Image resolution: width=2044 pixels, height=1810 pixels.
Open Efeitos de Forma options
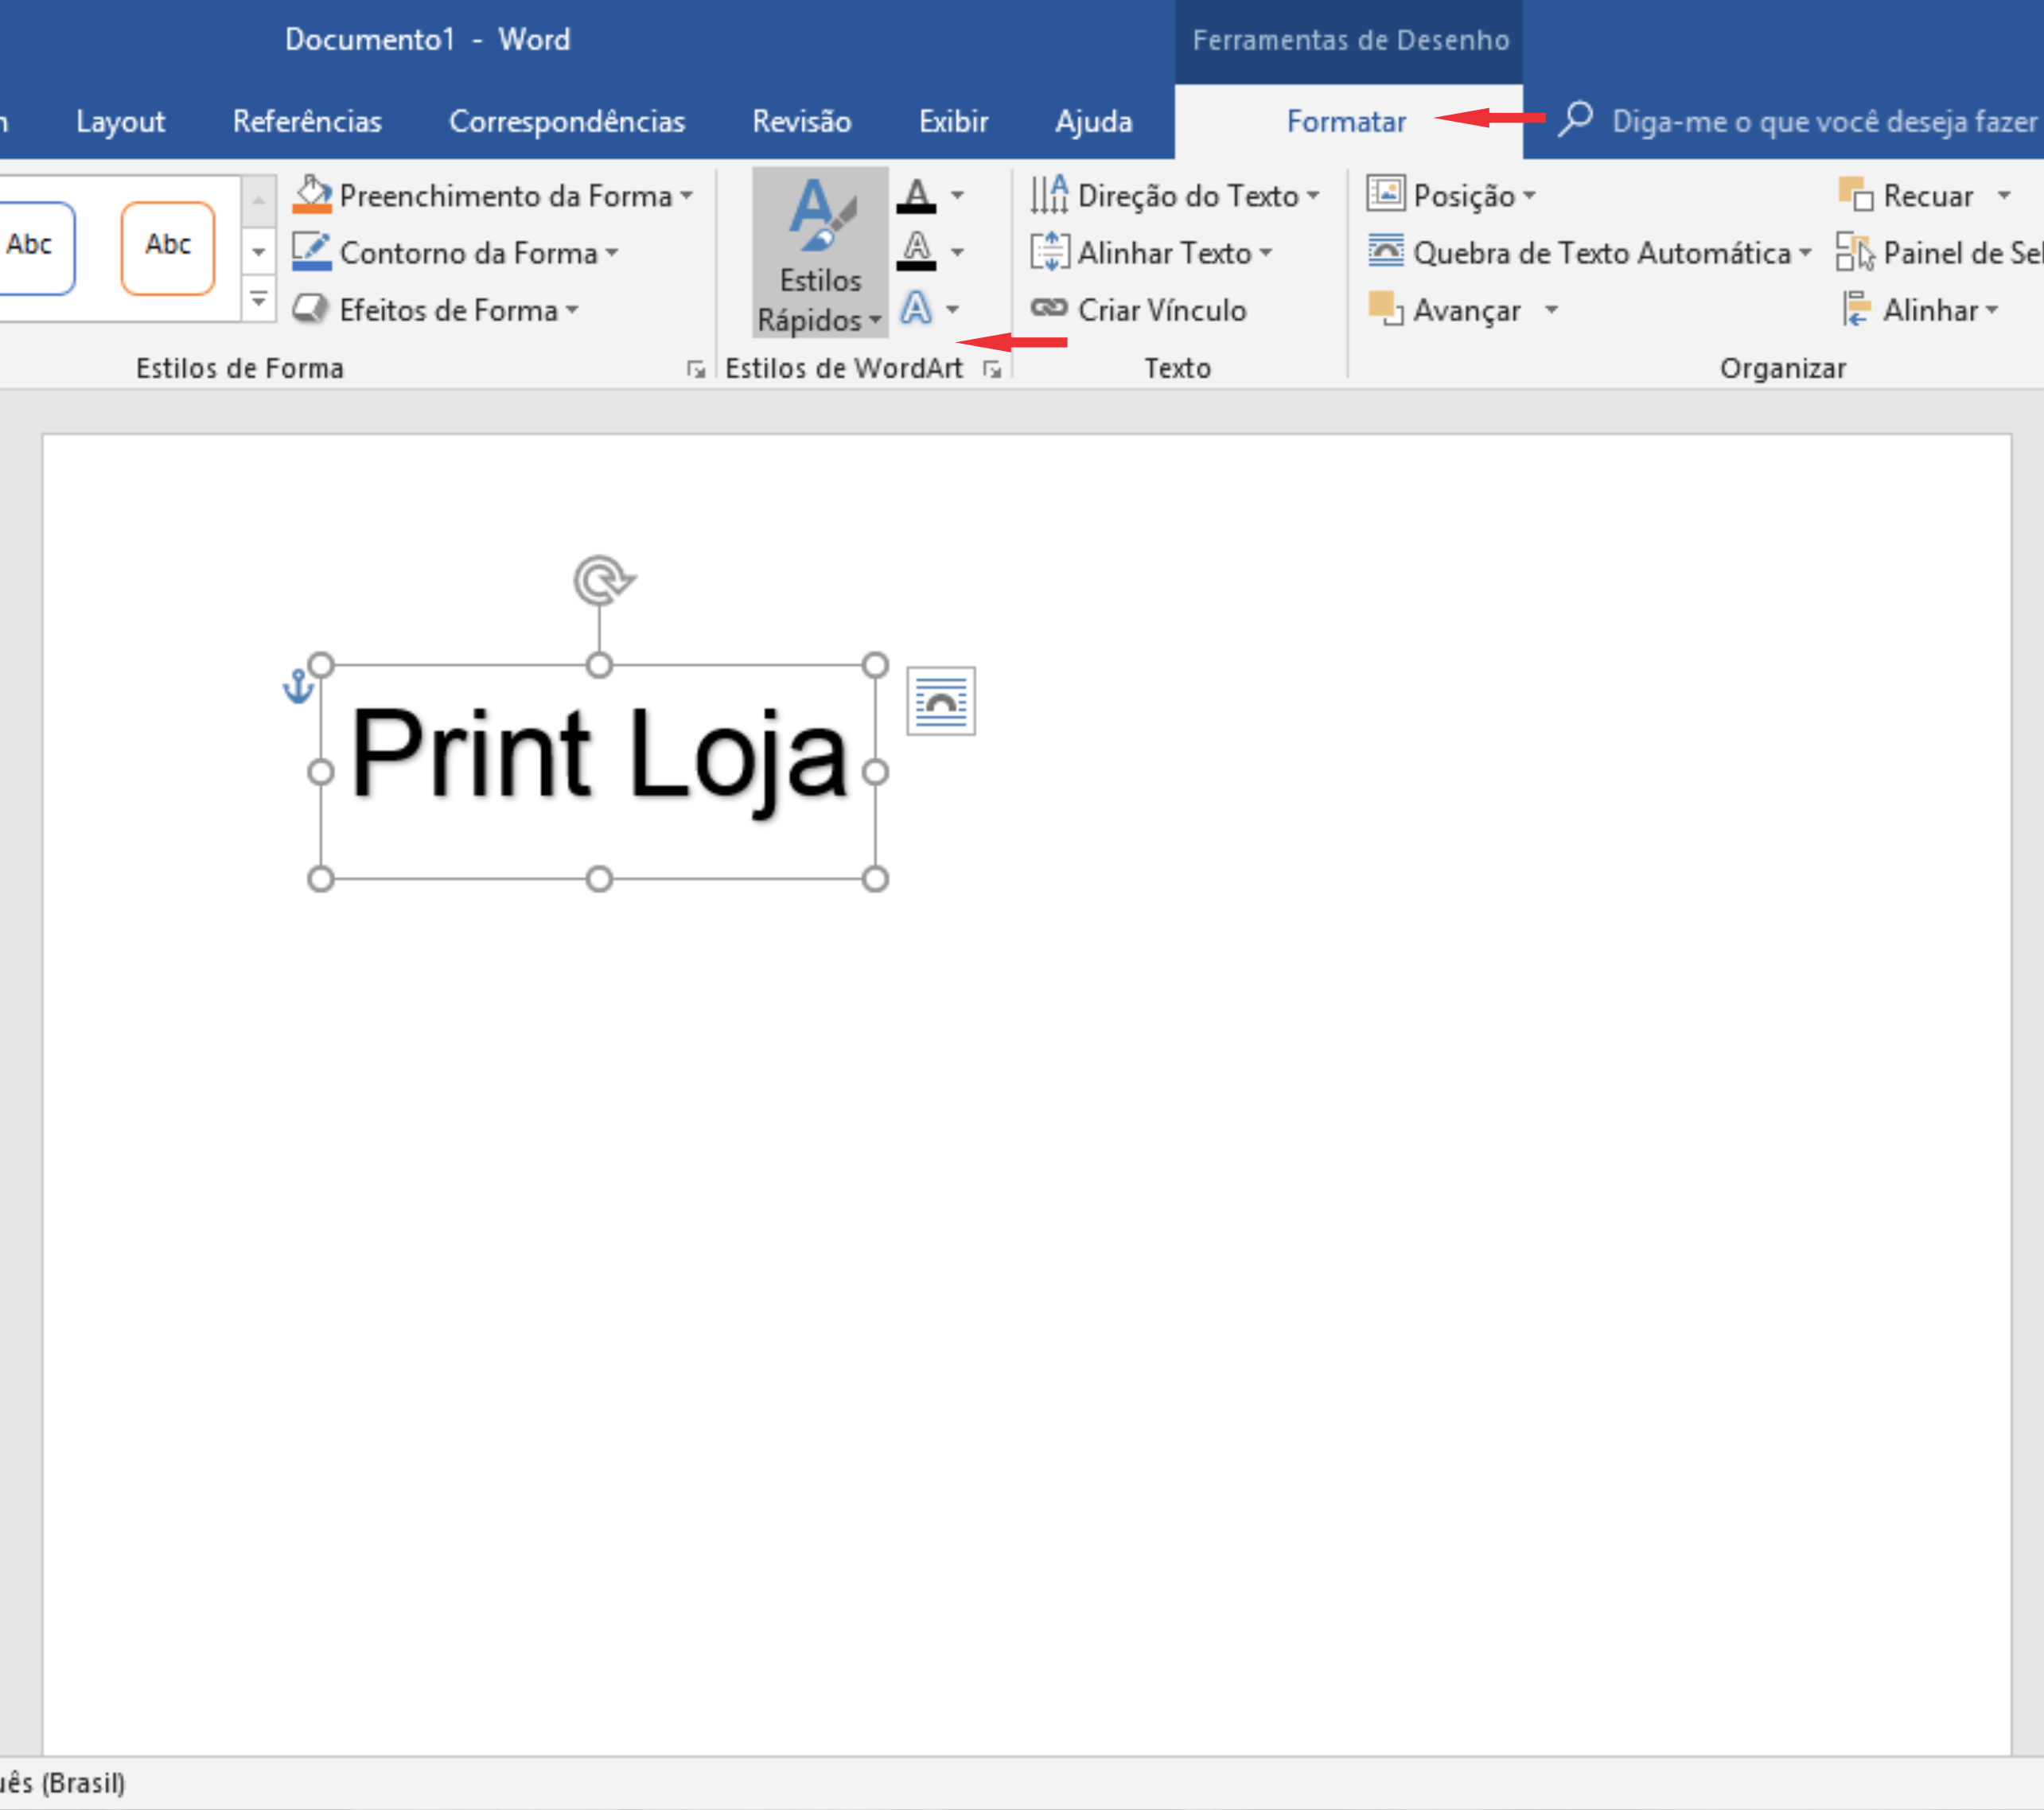click(436, 310)
